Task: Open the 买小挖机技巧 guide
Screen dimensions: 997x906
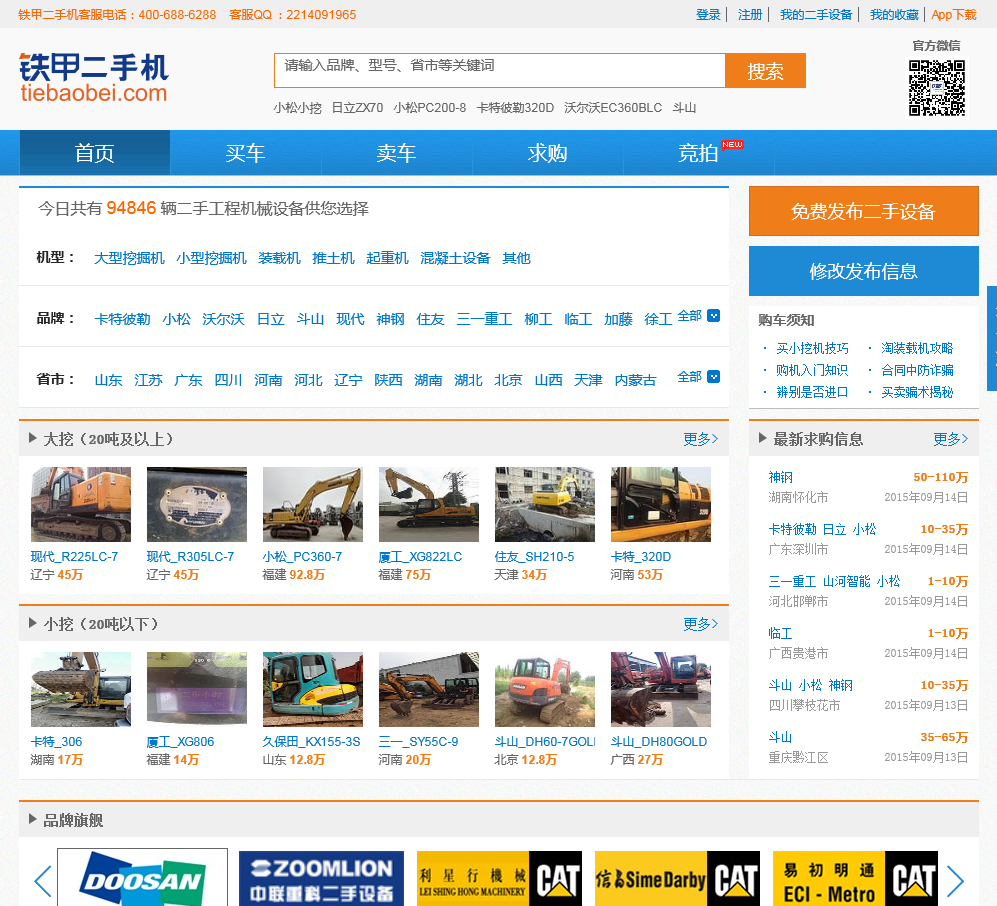Action: pyautogui.click(x=812, y=348)
